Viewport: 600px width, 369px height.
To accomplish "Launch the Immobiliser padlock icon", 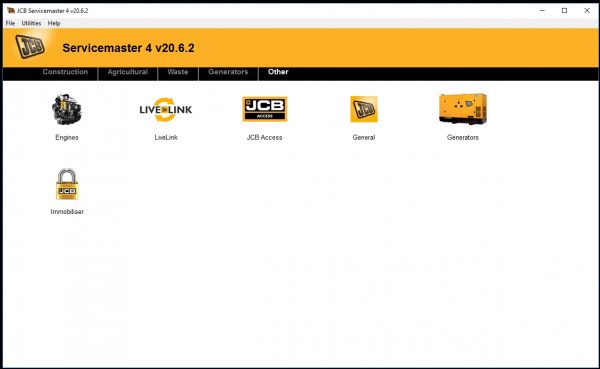I will click(x=67, y=184).
